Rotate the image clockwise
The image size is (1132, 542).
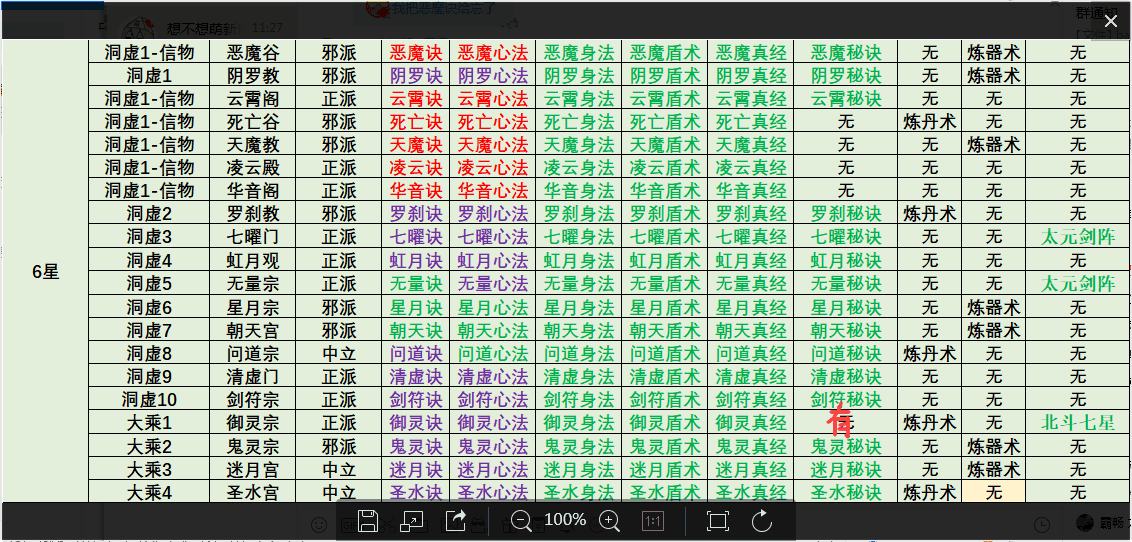(x=762, y=520)
